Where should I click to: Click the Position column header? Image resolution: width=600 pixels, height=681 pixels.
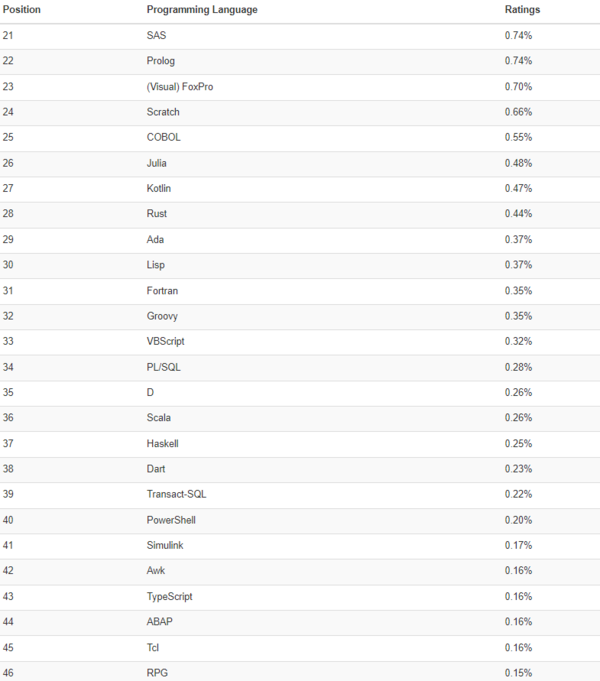[x=21, y=9]
